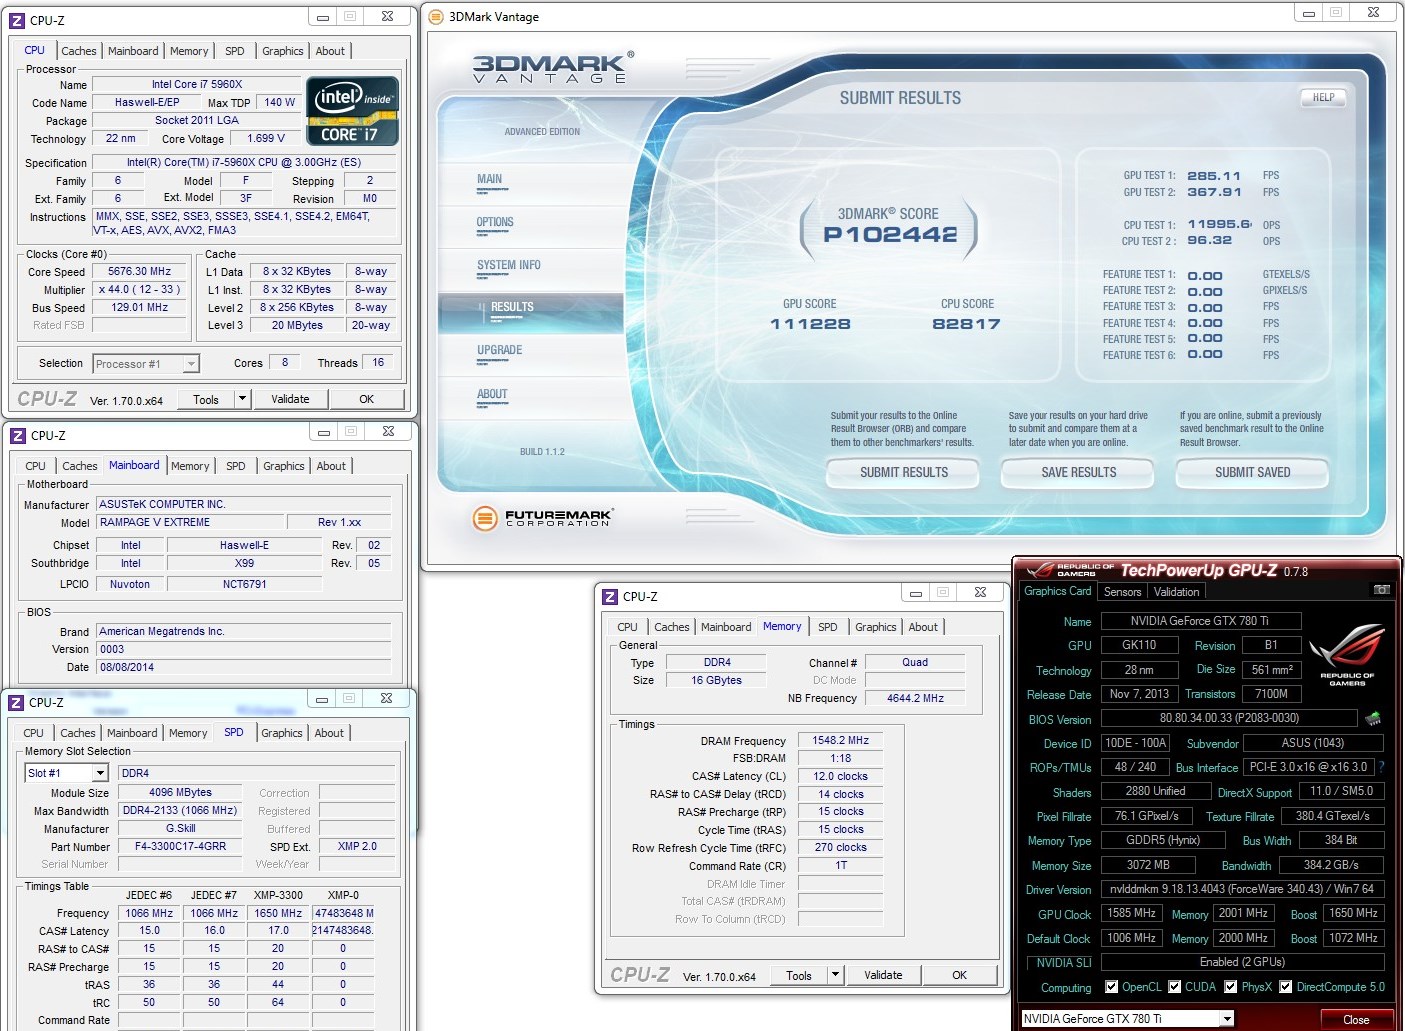Click the SUBMIT RESULTS button
The width and height of the screenshot is (1405, 1031).
click(x=904, y=472)
